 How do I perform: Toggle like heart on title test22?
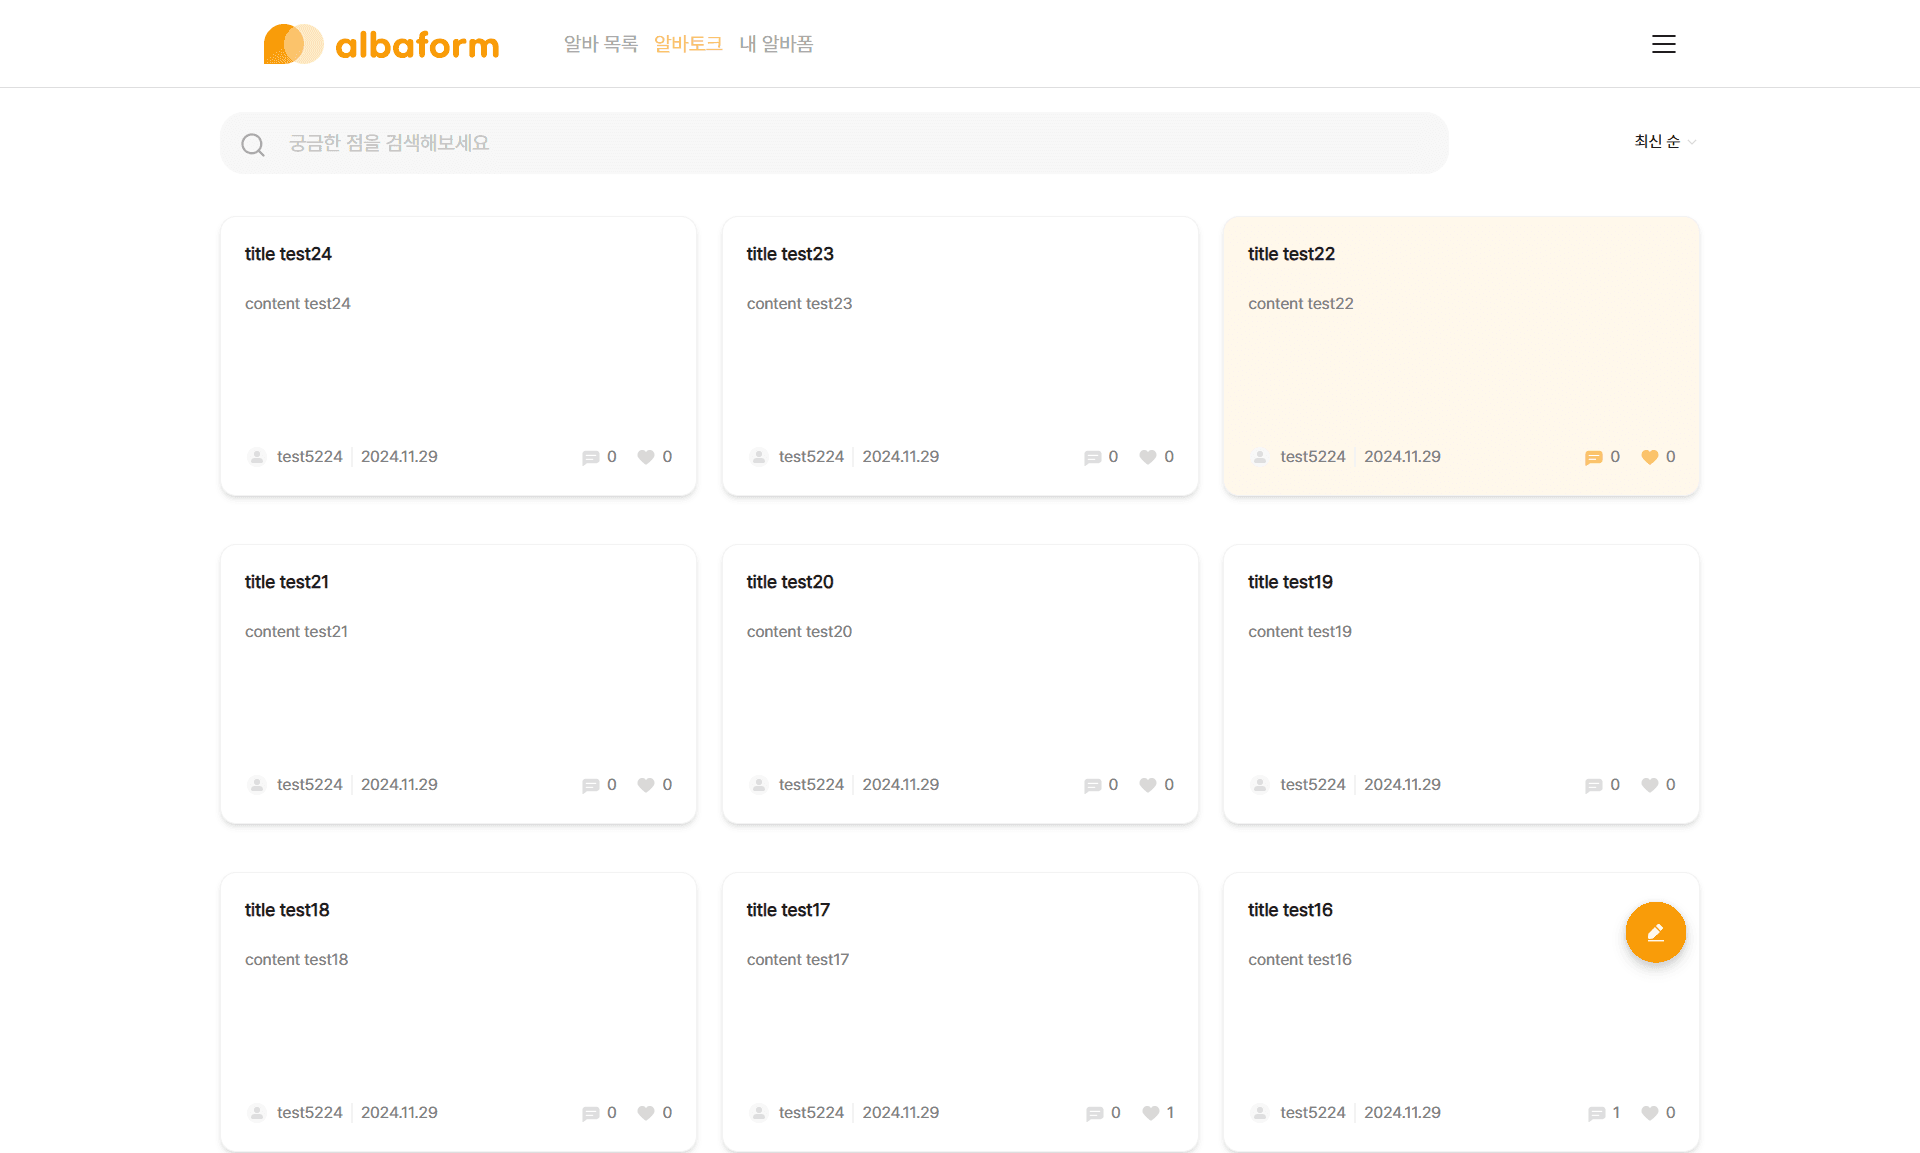coord(1649,457)
